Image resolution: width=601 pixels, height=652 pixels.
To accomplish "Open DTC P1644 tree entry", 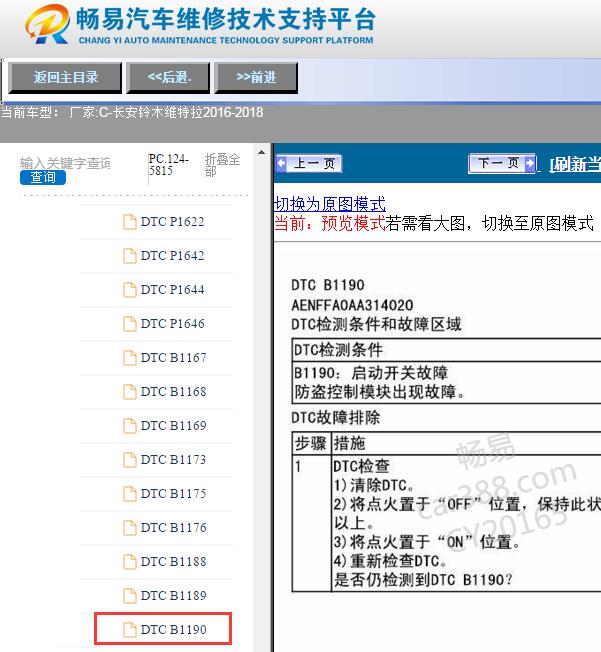I will pos(172,290).
